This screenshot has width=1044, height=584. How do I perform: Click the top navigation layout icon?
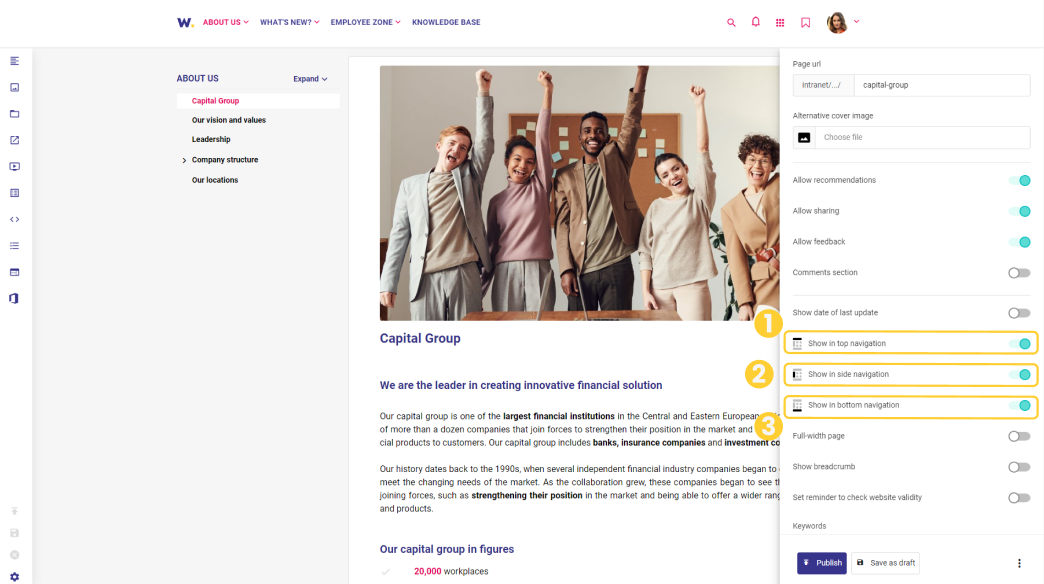point(797,344)
